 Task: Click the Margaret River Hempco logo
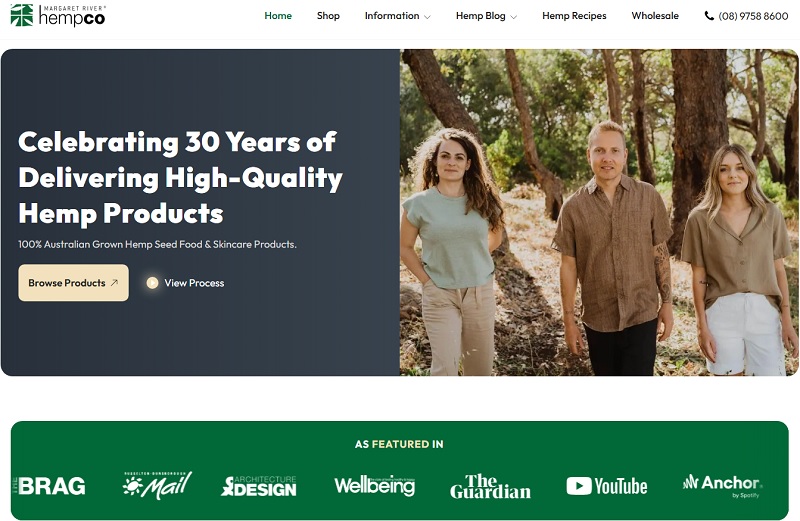click(58, 15)
